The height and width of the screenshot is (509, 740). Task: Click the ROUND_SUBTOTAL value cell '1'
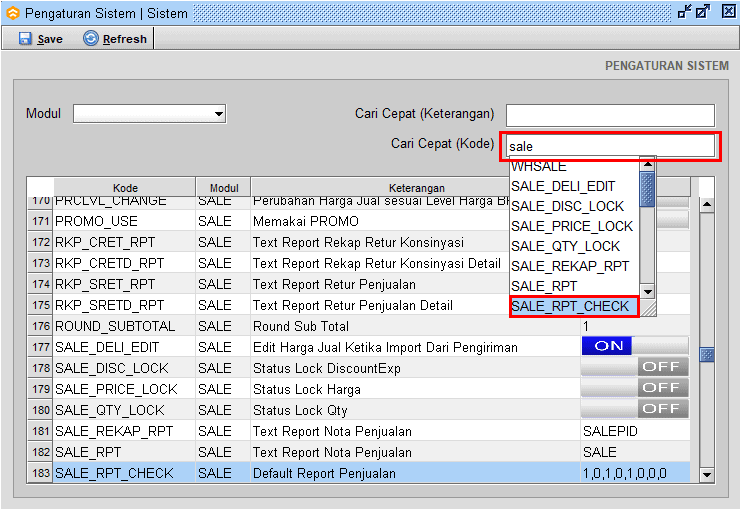click(x=635, y=326)
